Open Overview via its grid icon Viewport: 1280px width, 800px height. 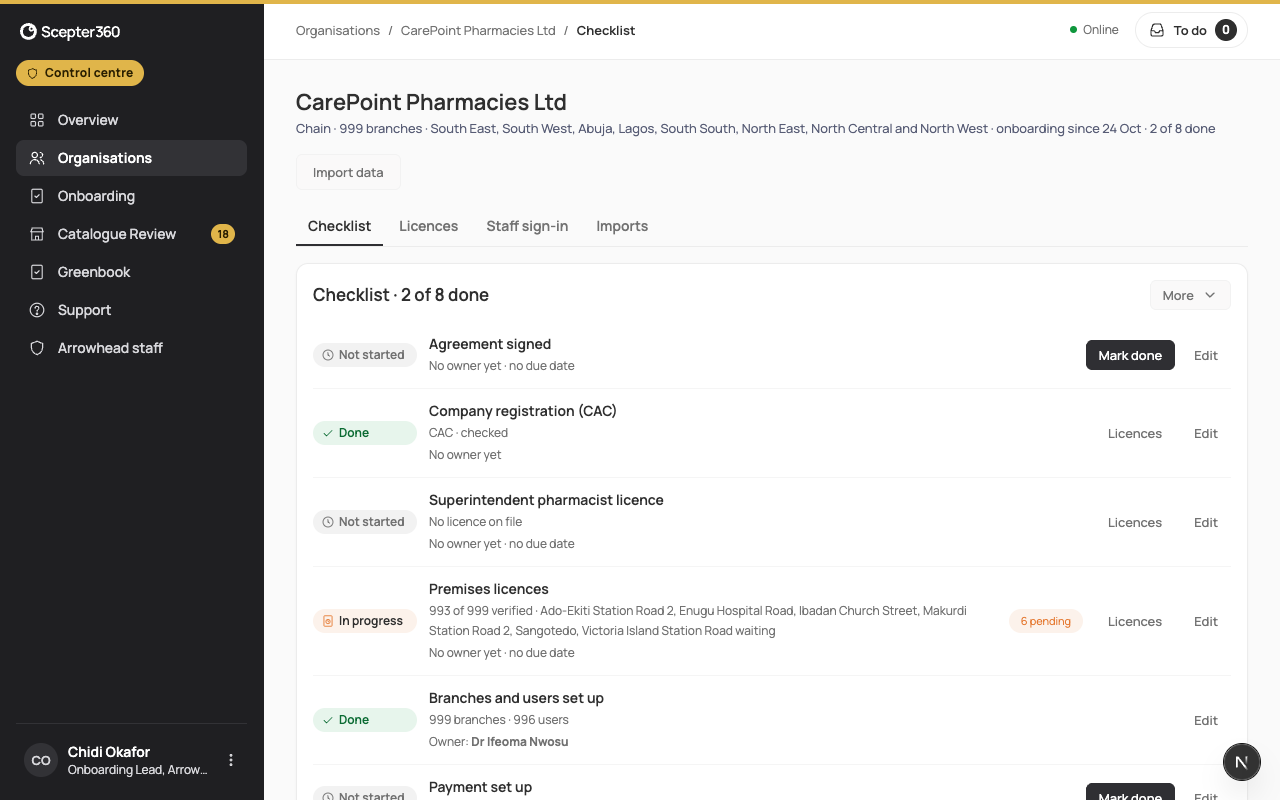[37, 120]
